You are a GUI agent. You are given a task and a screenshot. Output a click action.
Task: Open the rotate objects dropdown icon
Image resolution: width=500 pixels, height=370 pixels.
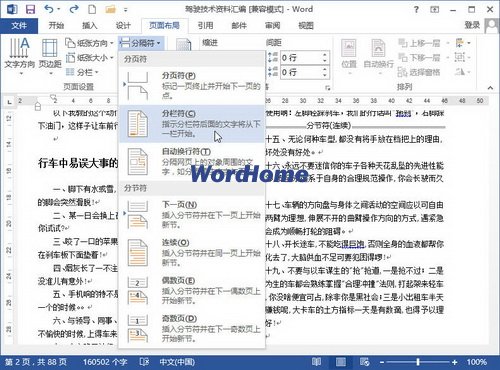(463, 72)
